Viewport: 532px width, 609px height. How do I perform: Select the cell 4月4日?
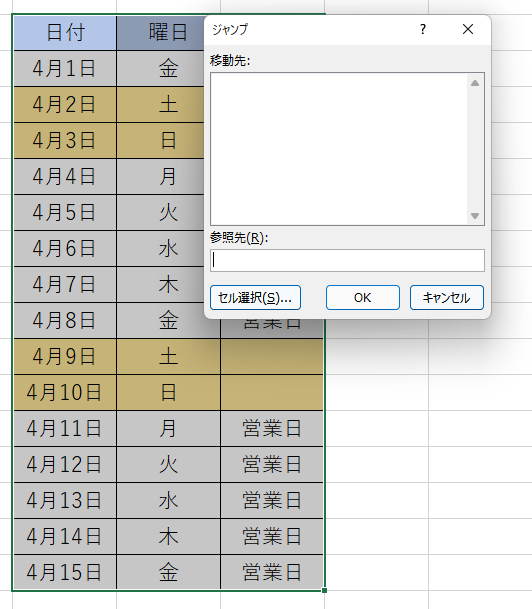coord(65,176)
